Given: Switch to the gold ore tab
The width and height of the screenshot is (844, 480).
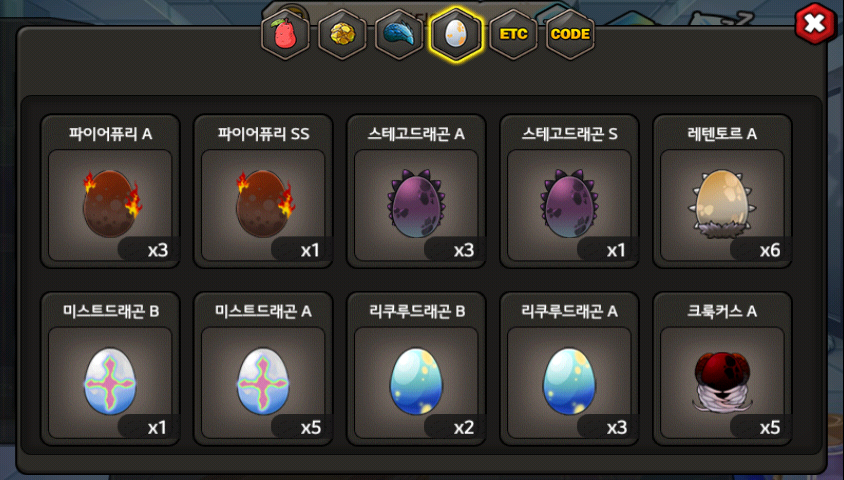Looking at the screenshot, I should (x=342, y=34).
